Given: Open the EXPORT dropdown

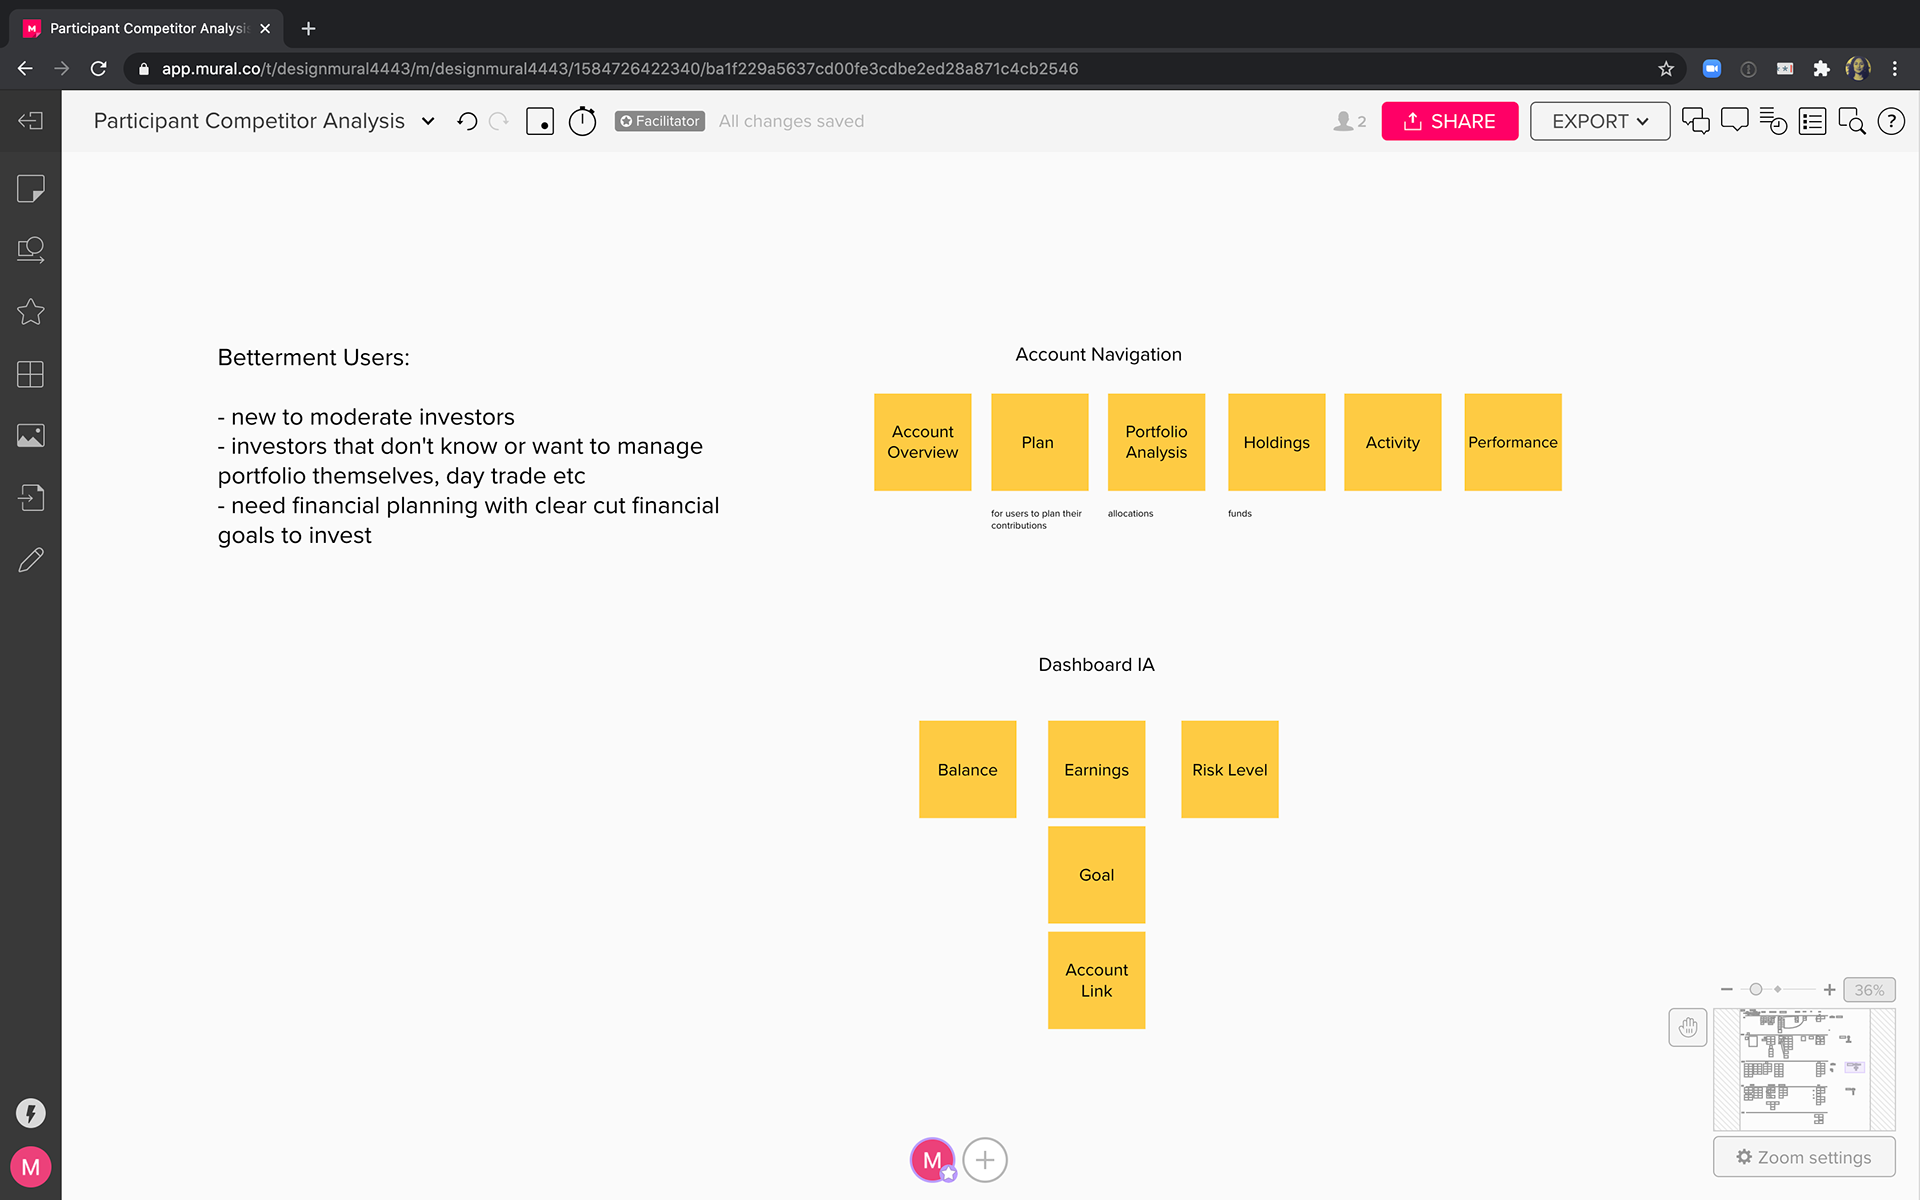Looking at the screenshot, I should click(1599, 121).
